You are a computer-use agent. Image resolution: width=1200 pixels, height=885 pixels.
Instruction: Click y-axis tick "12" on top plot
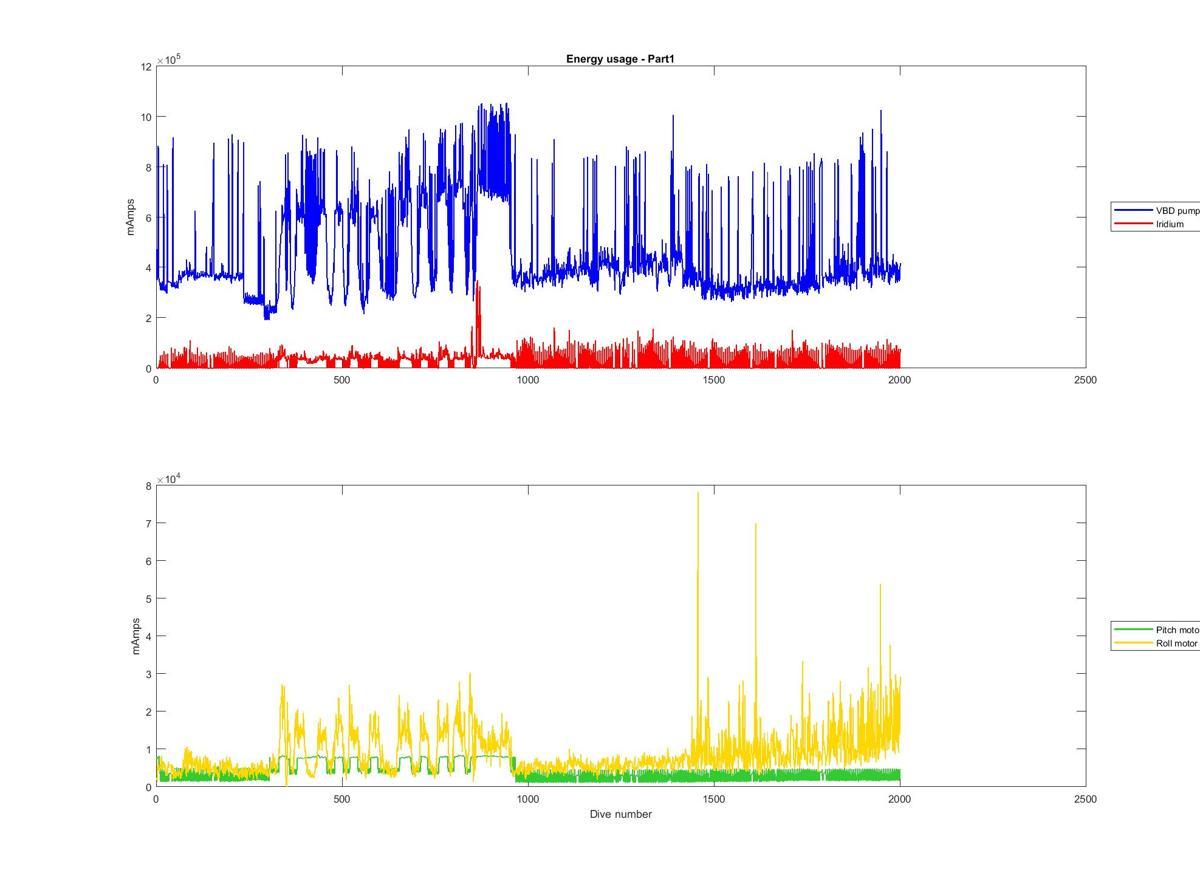click(x=146, y=66)
